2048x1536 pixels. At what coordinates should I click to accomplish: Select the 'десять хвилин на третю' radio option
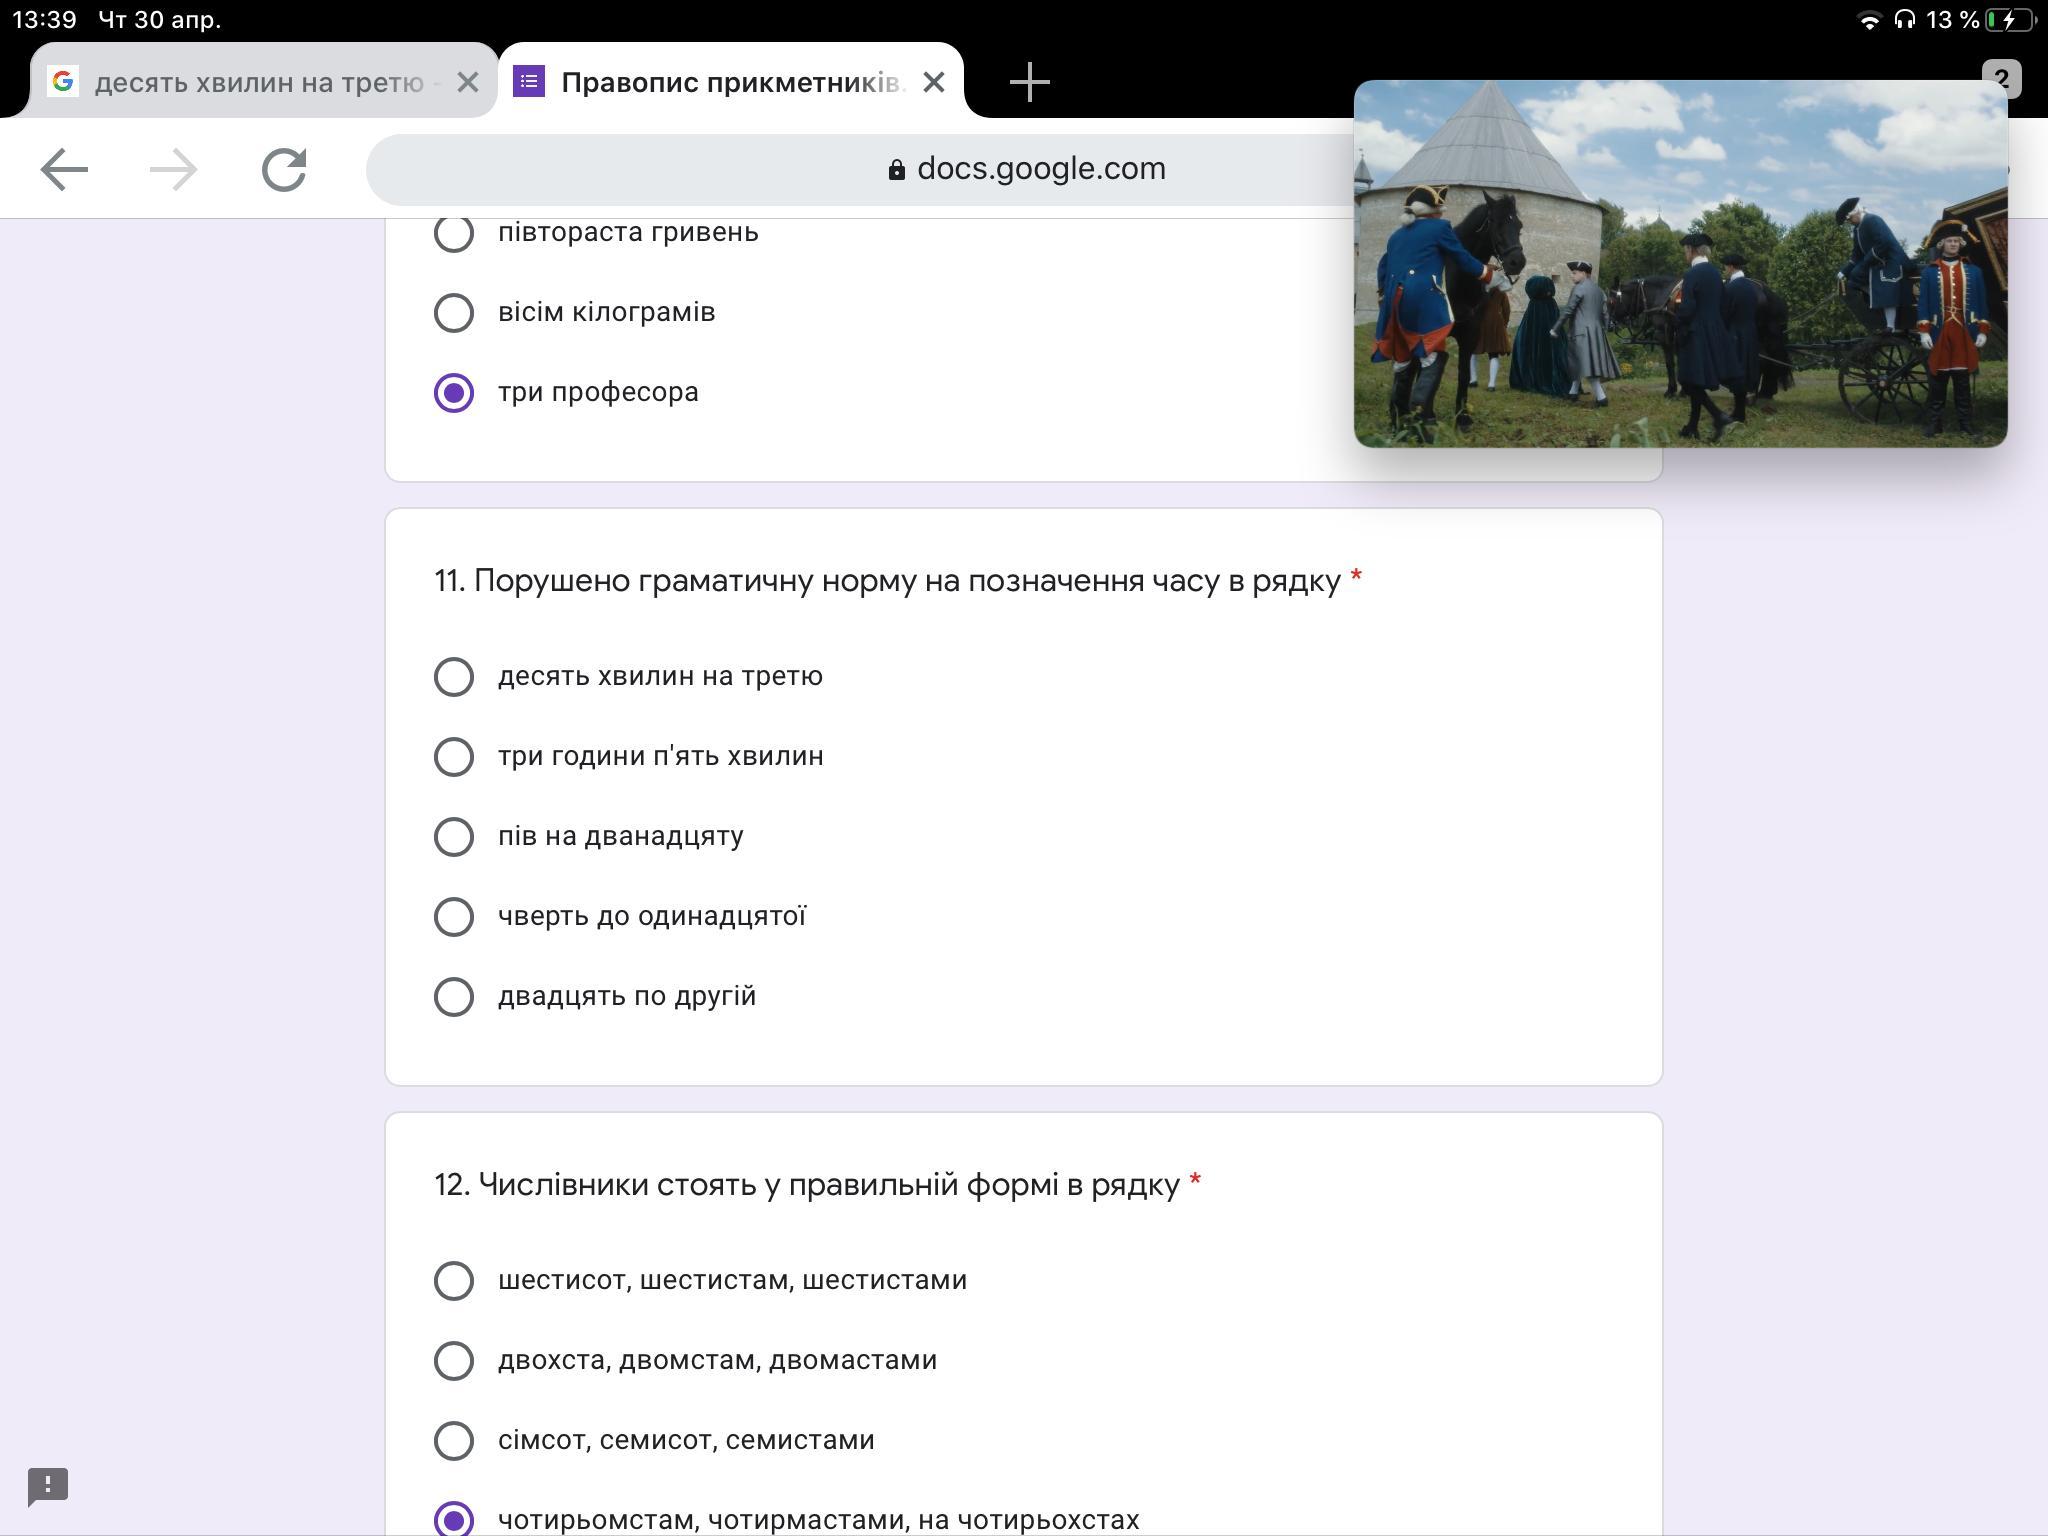[x=454, y=676]
